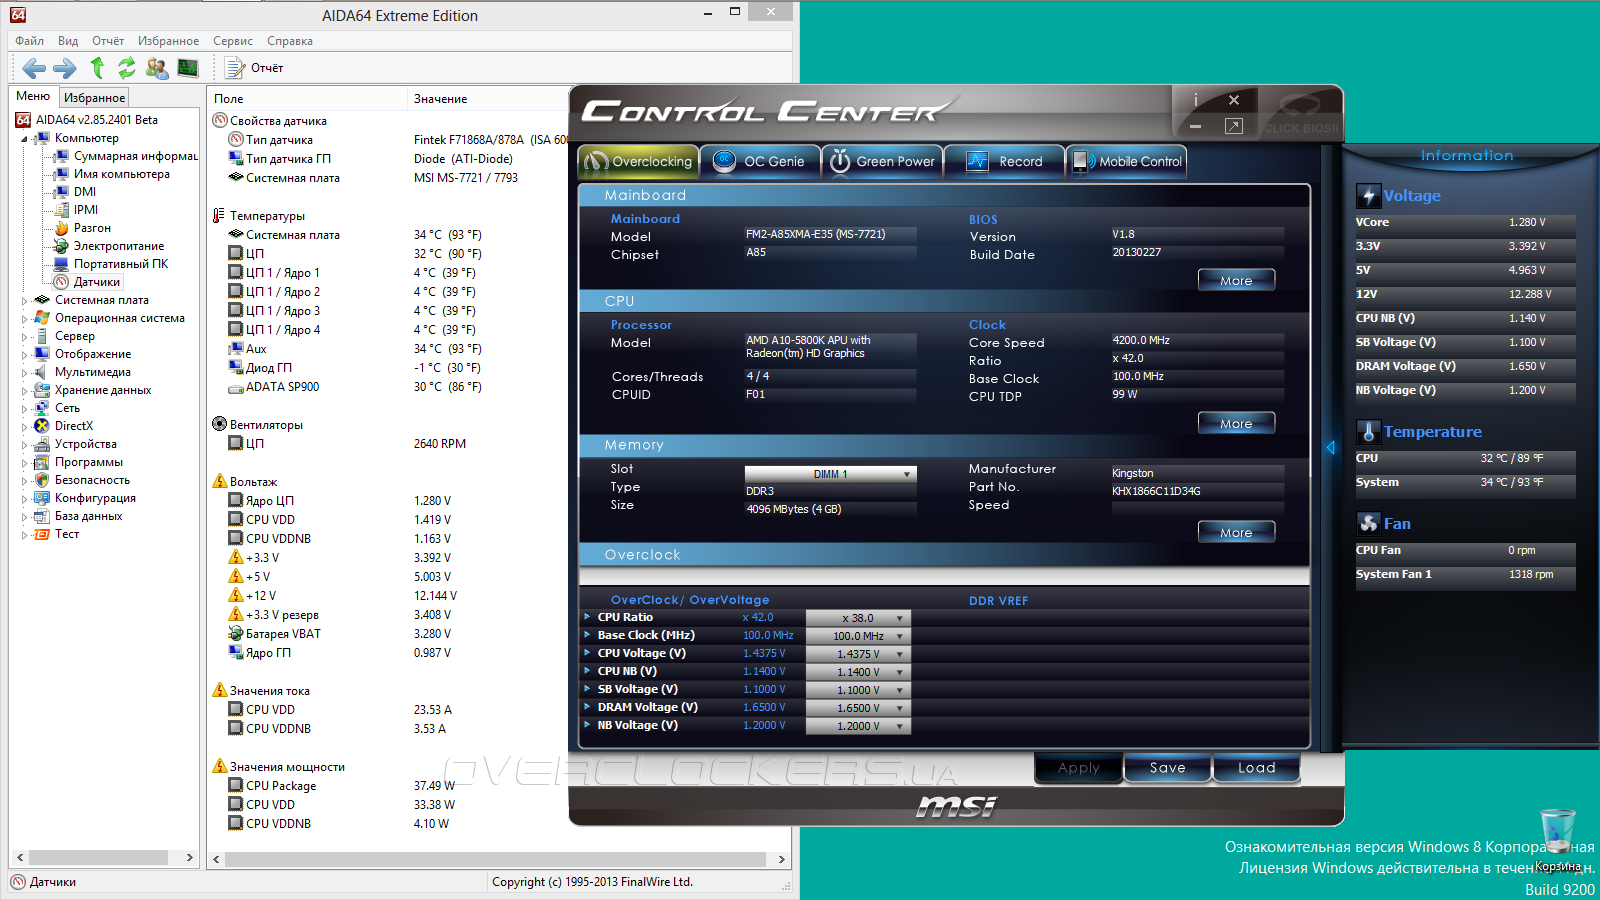Click More button in Mainboard section

(1236, 280)
